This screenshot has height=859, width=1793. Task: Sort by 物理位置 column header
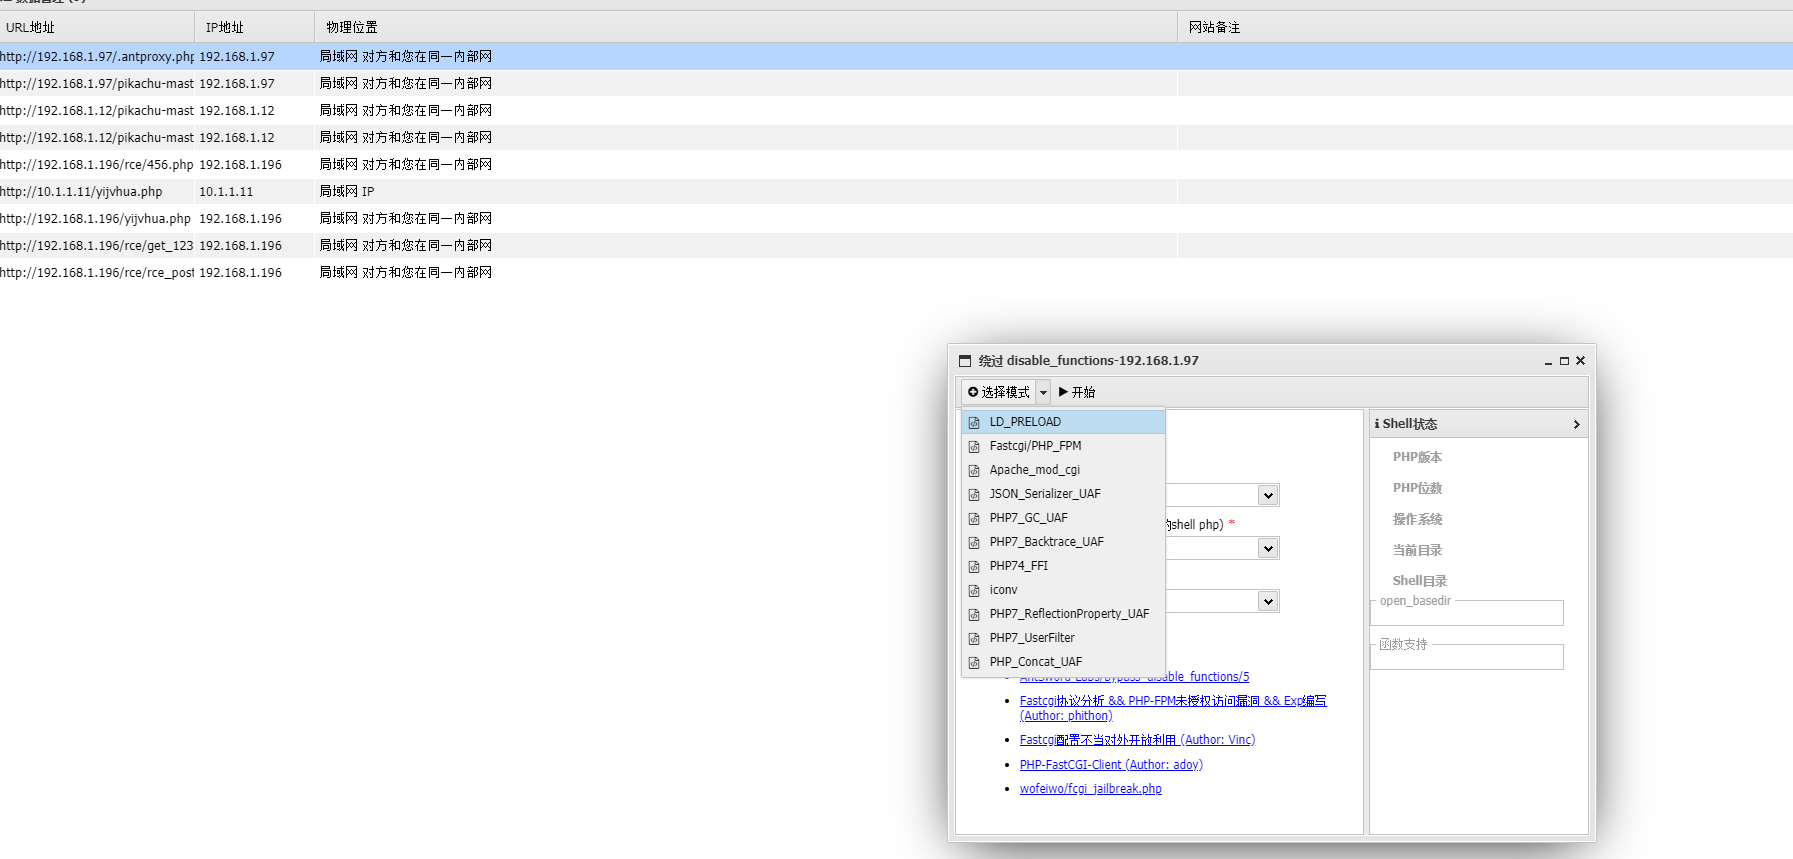click(x=746, y=27)
